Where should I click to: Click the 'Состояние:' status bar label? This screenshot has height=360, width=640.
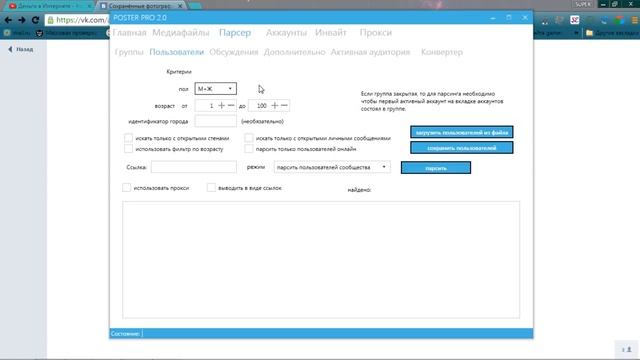click(x=126, y=333)
